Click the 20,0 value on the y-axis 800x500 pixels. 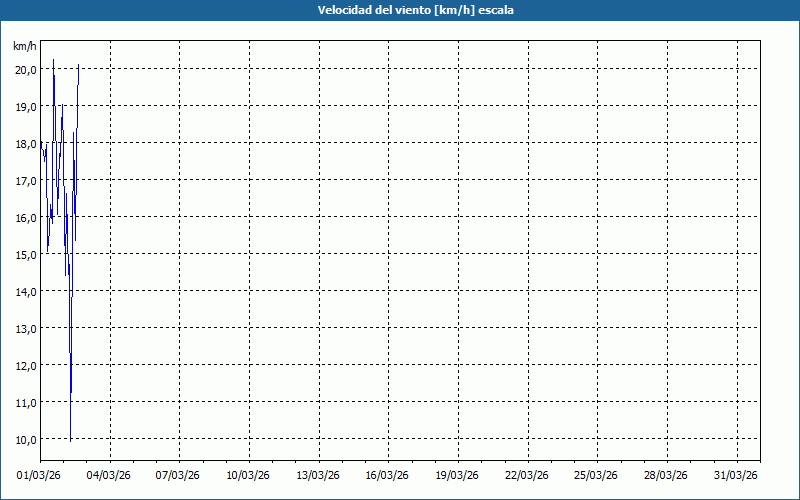(25, 70)
